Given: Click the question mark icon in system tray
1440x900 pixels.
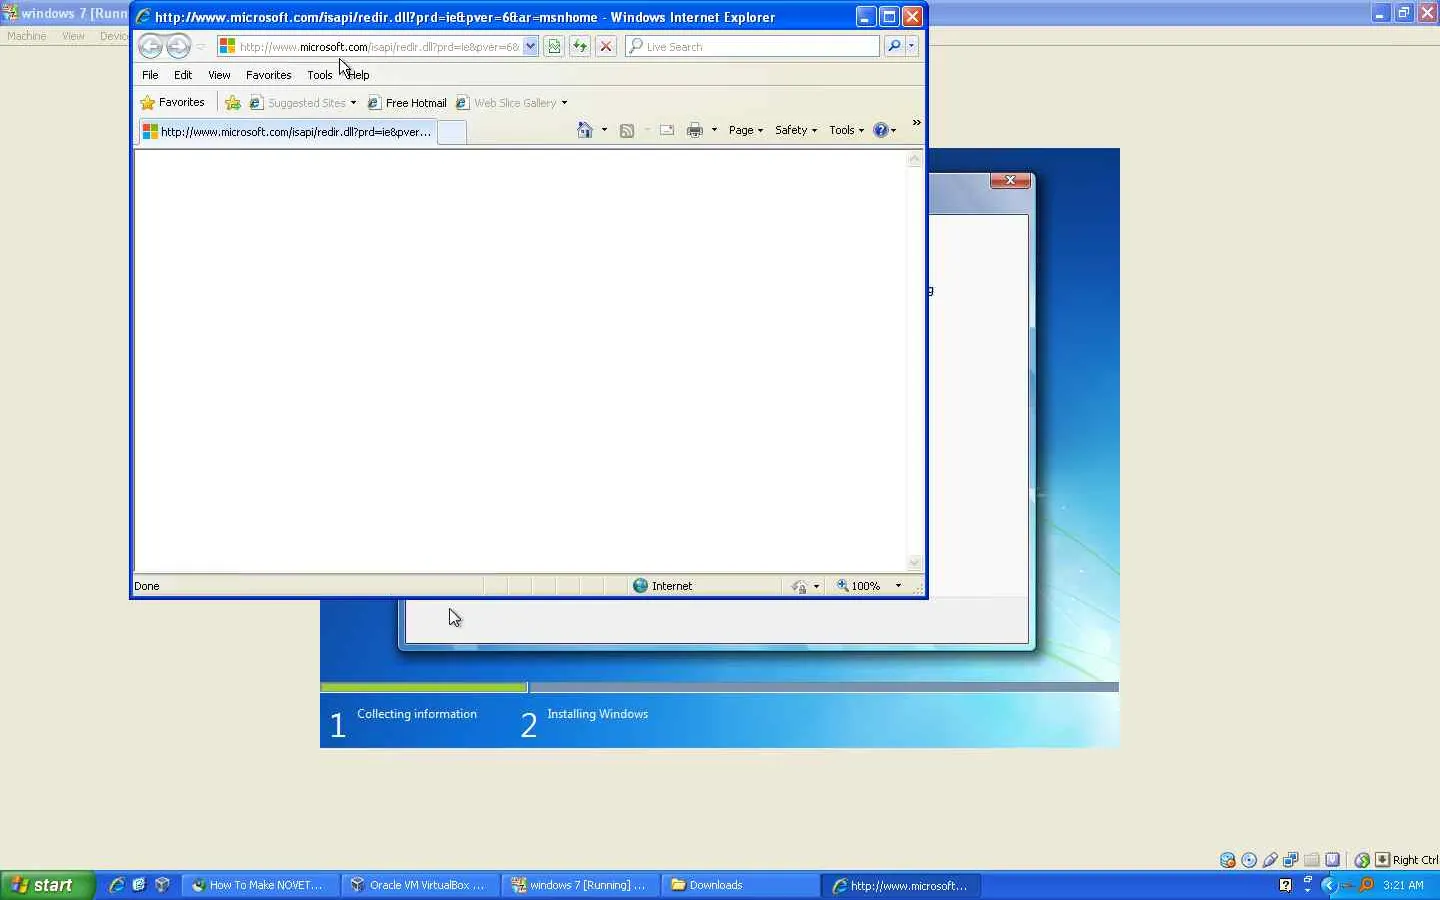Looking at the screenshot, I should tap(1285, 885).
